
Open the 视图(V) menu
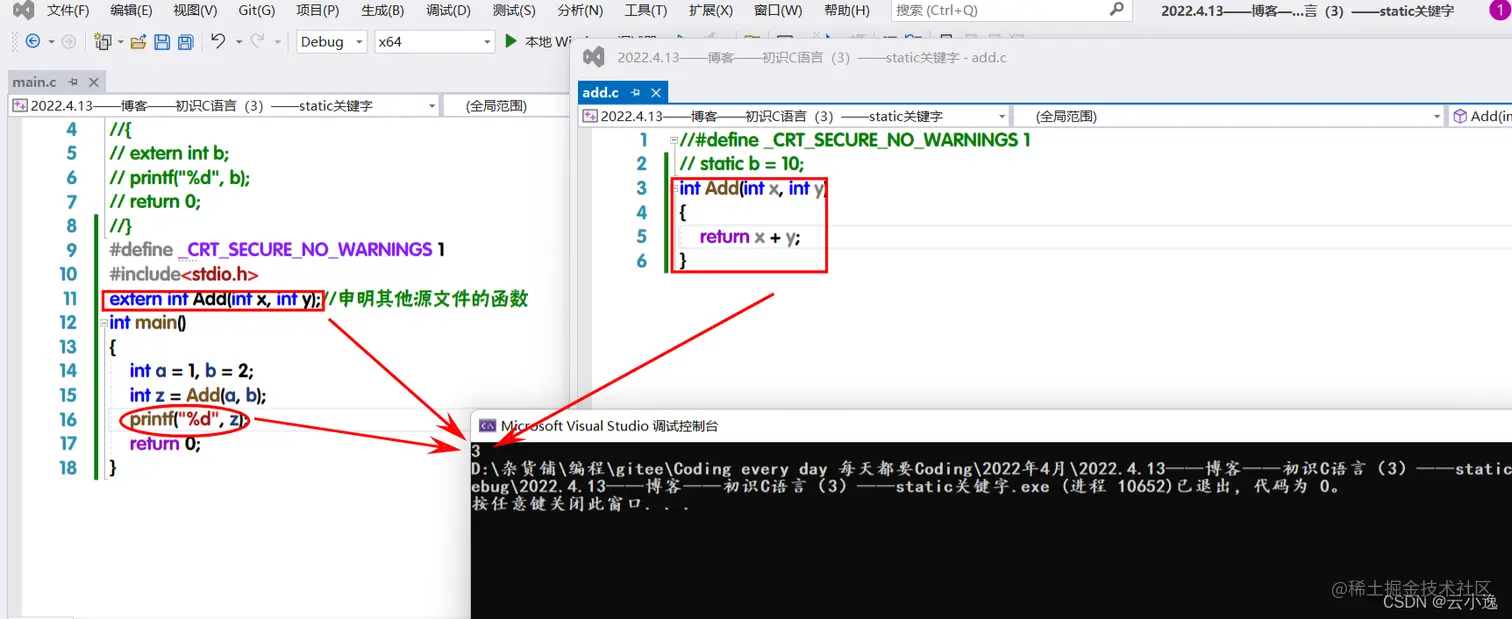(195, 10)
